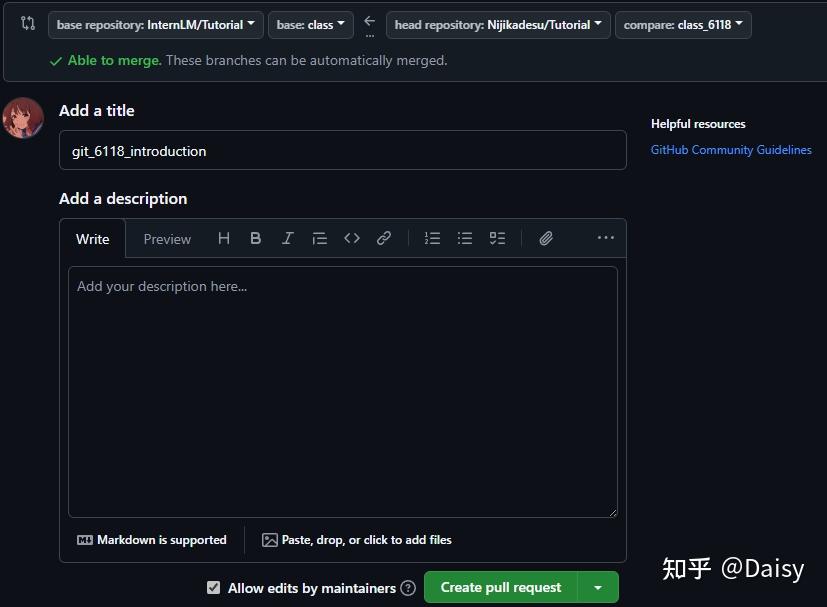Insert a hyperlink in the description
The image size is (827, 607).
pyautogui.click(x=384, y=238)
